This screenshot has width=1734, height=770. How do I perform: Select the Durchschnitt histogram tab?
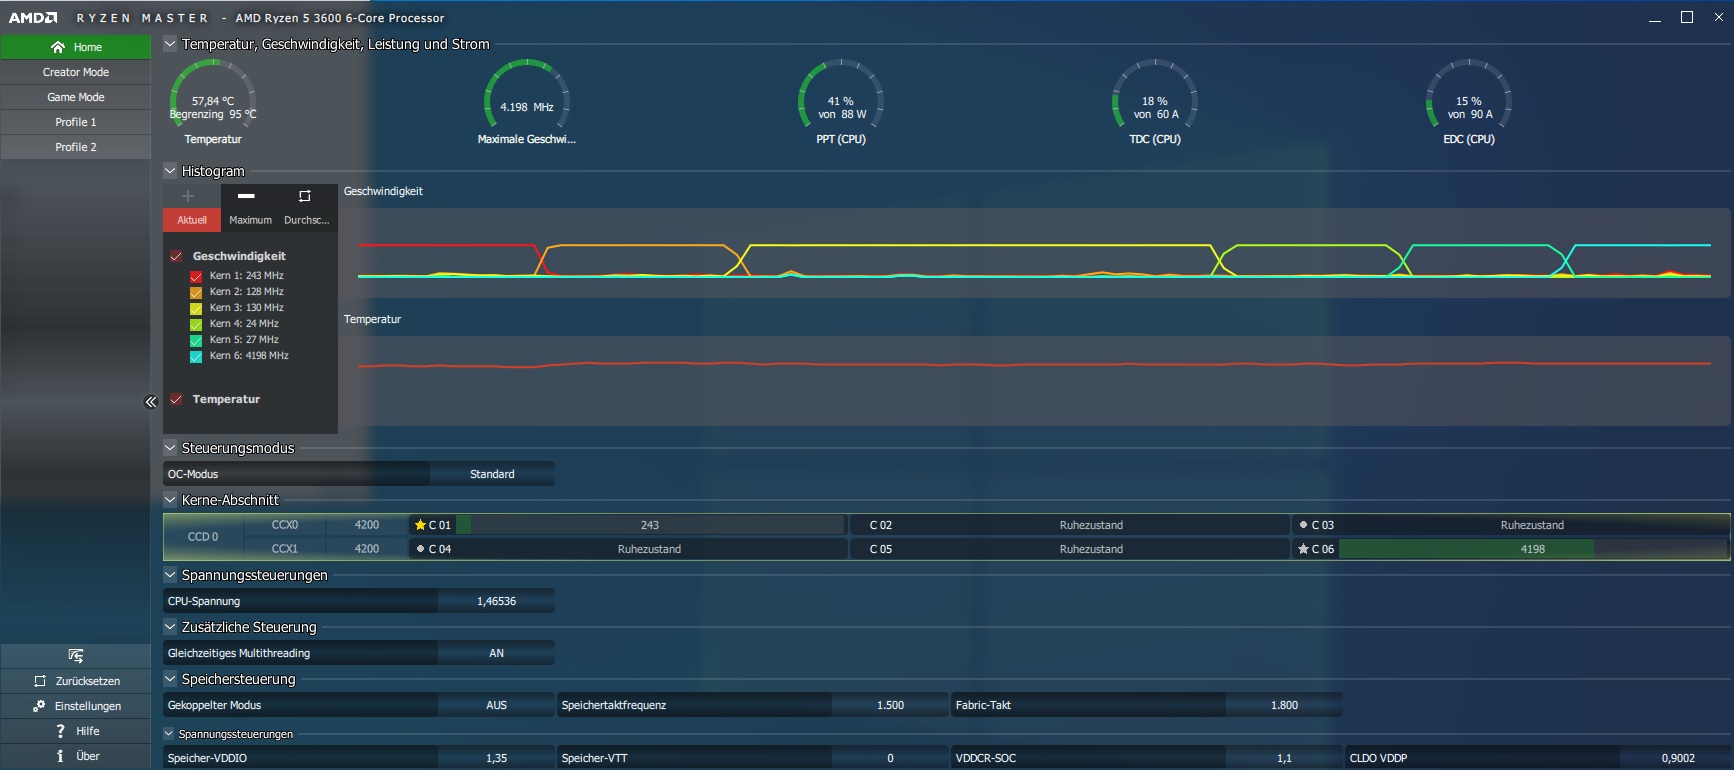(307, 220)
